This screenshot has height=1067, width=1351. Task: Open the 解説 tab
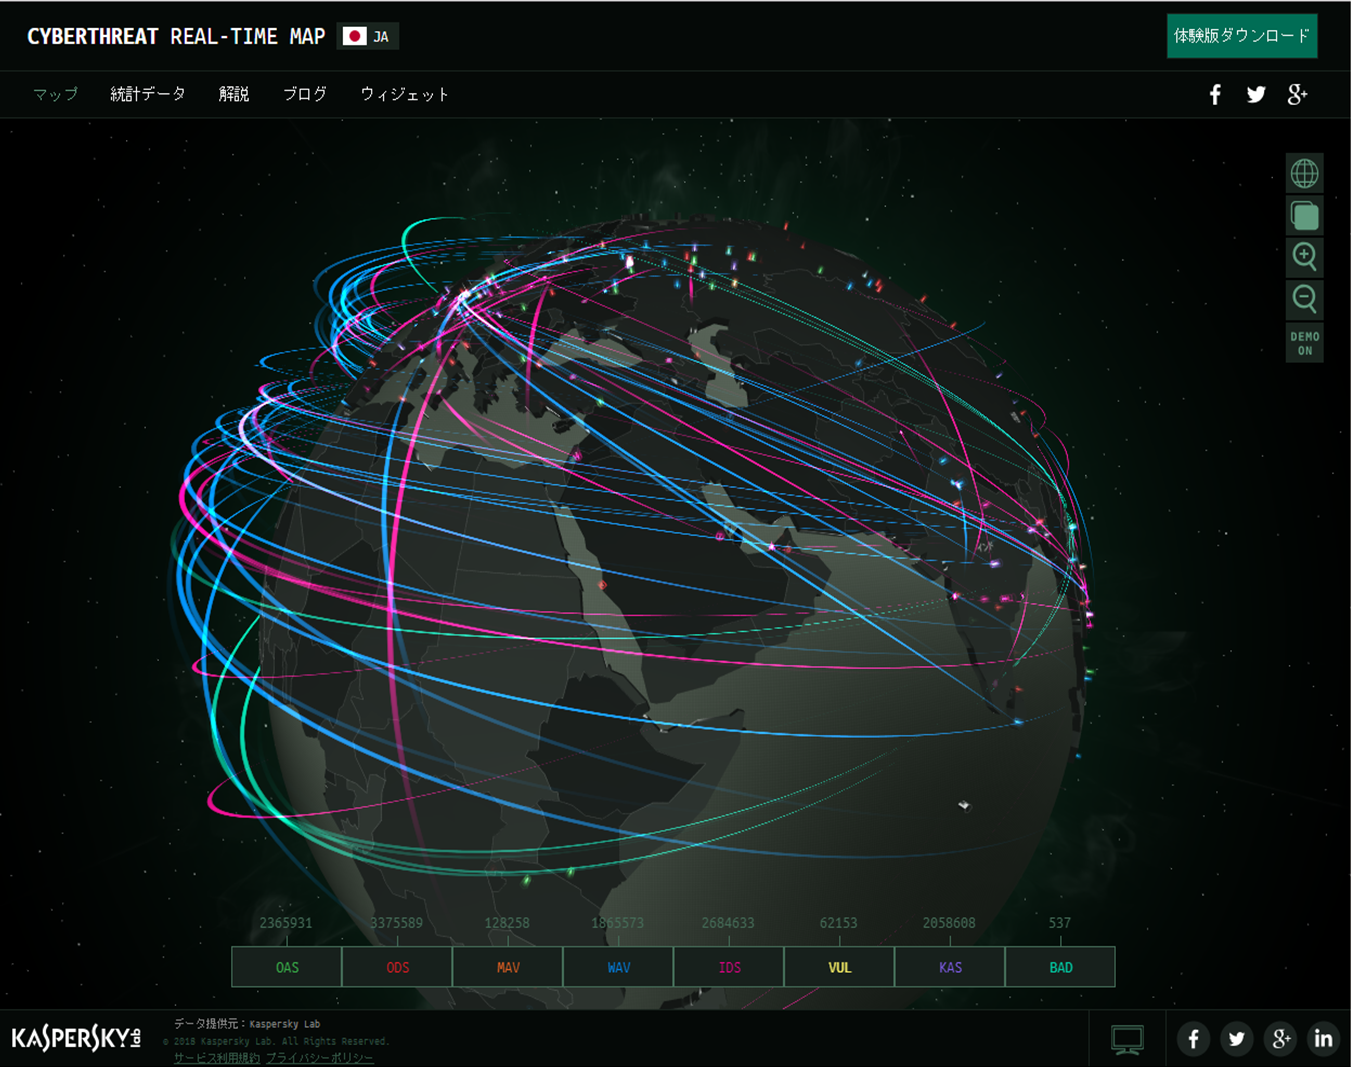[234, 94]
